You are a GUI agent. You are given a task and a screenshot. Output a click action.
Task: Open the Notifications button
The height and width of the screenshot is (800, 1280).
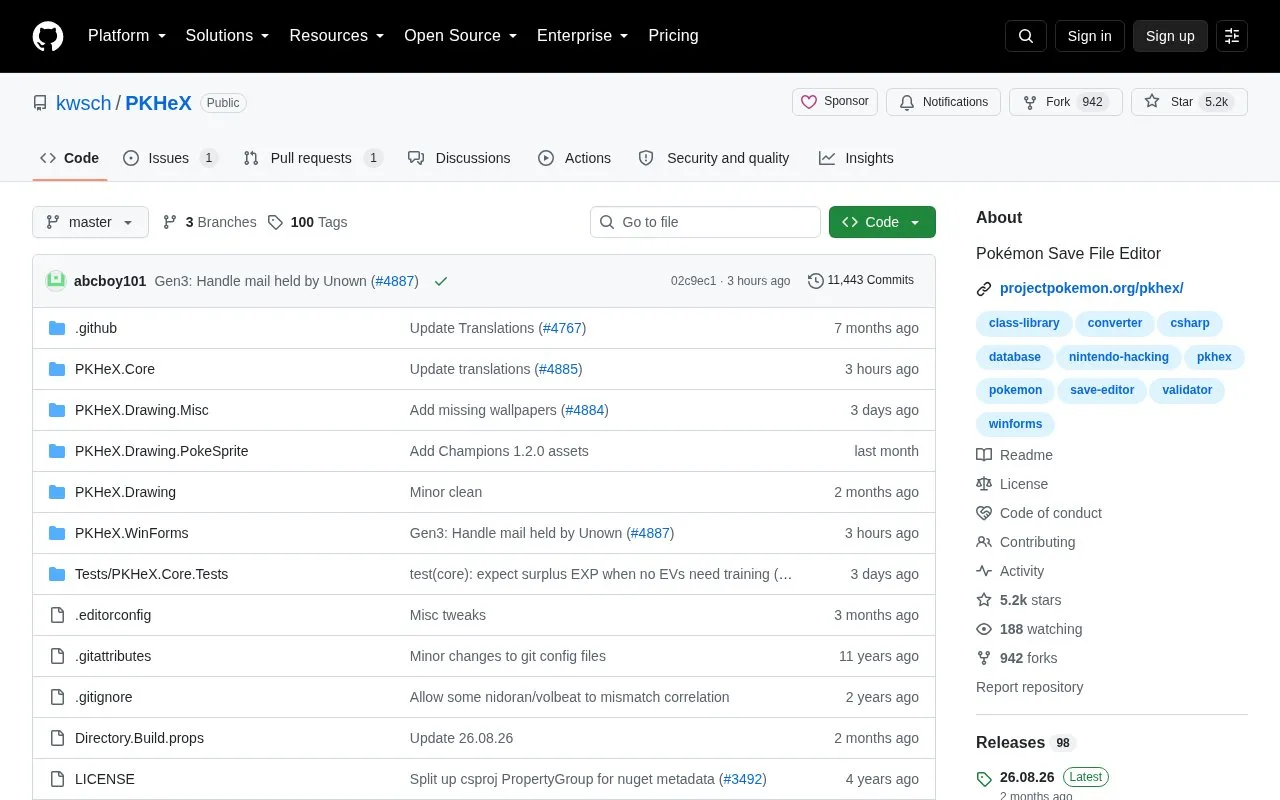click(943, 102)
